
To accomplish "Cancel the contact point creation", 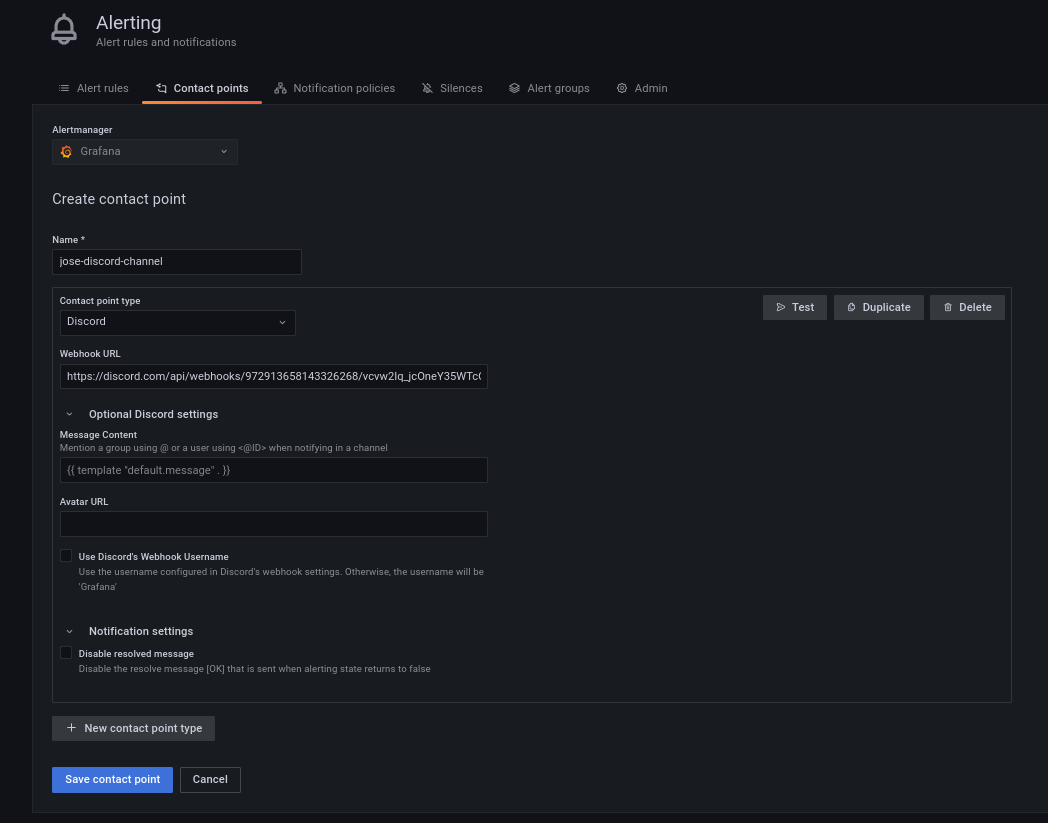I will click(x=210, y=780).
